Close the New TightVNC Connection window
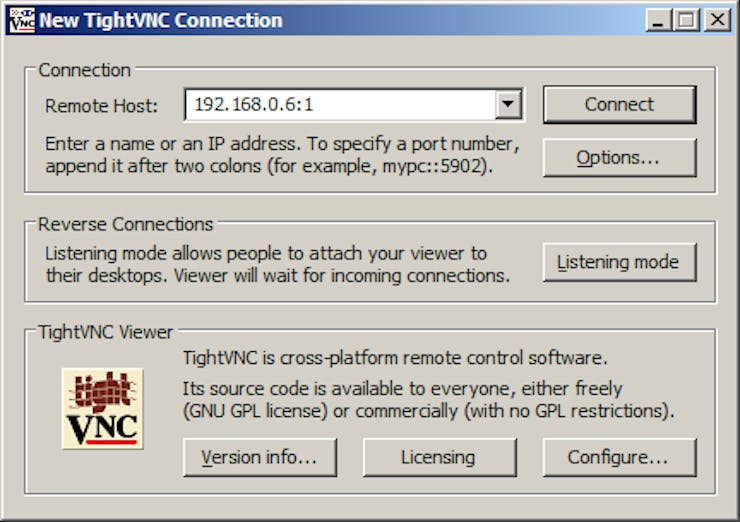The width and height of the screenshot is (740, 522). (x=717, y=20)
